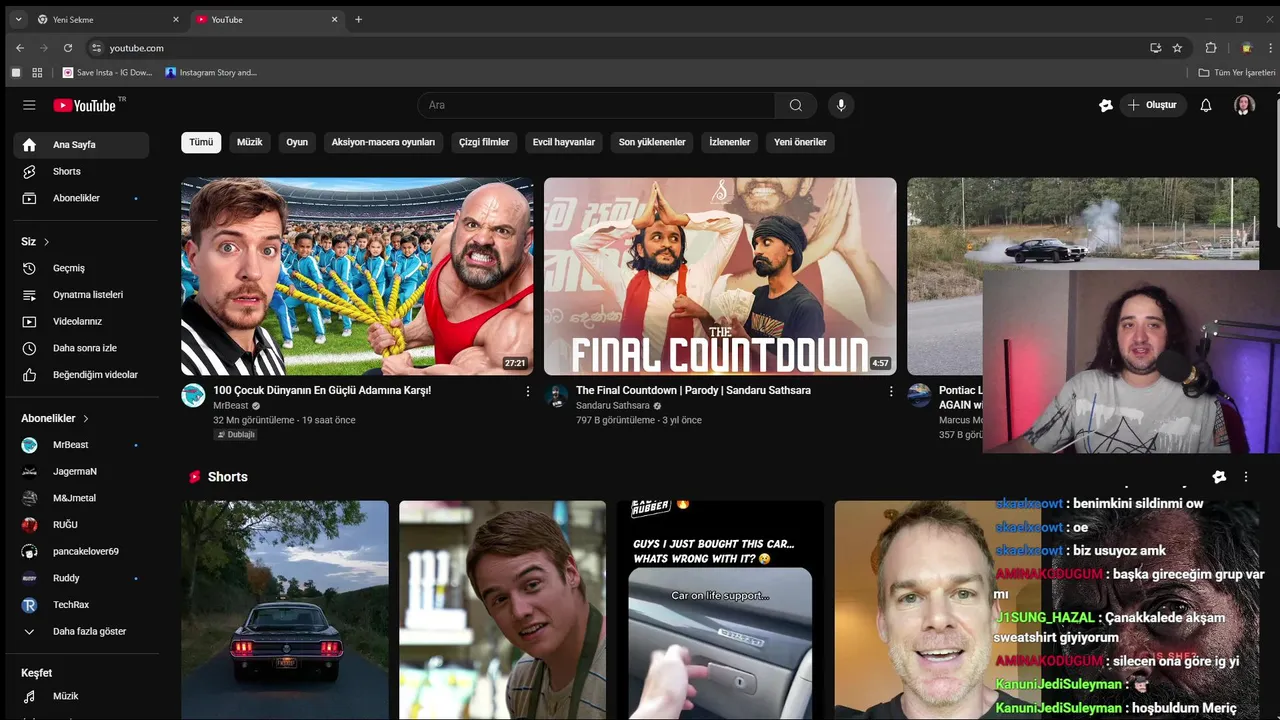The image size is (1280, 720).
Task: Select the Yeni öneriler chip
Action: (800, 142)
